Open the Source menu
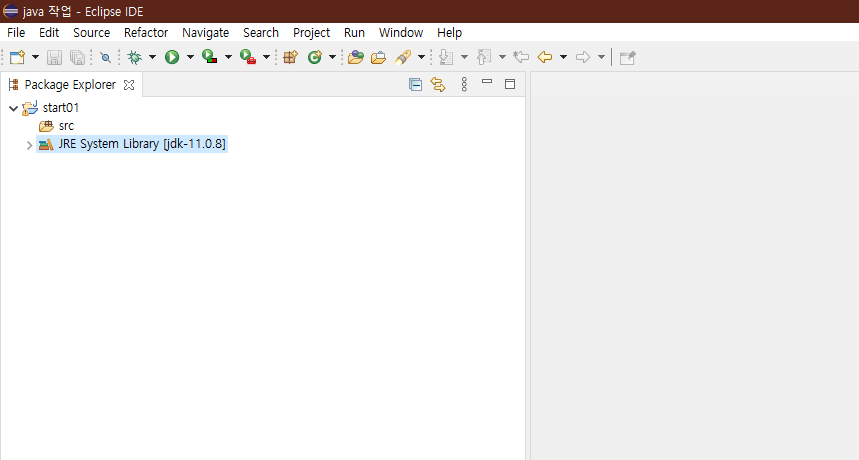Image resolution: width=859 pixels, height=460 pixels. point(91,32)
